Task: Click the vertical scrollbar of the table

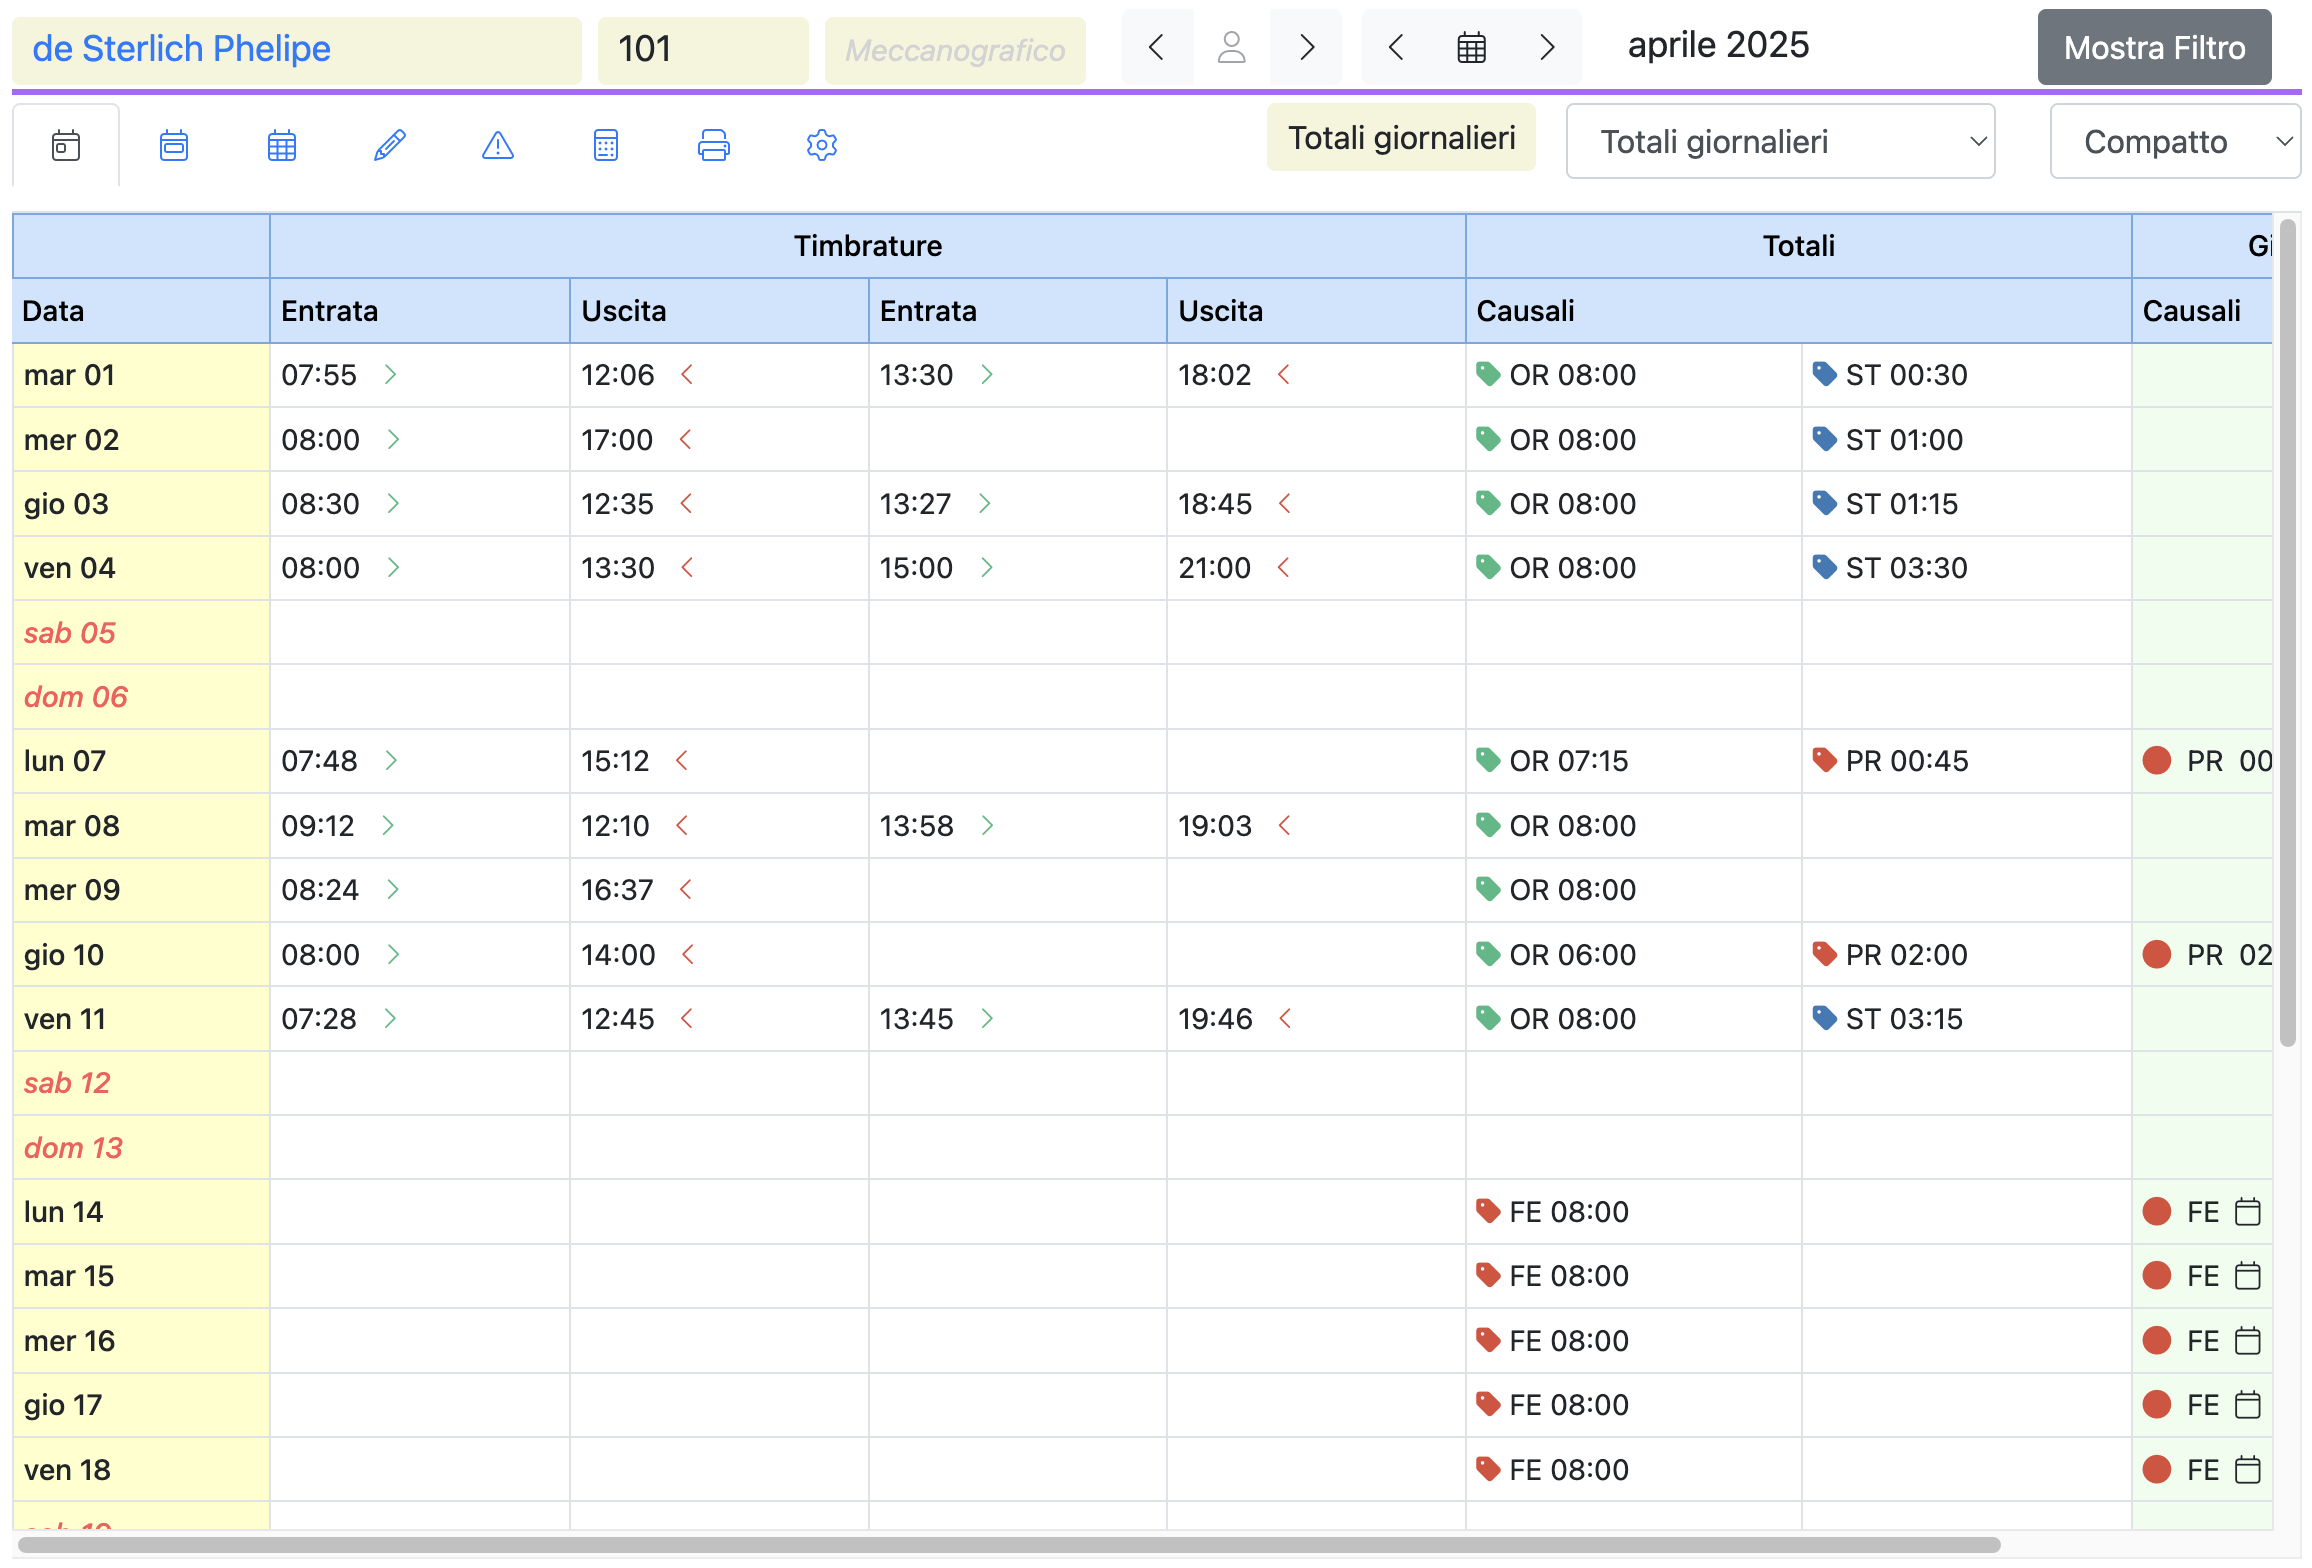Action: [2288, 634]
